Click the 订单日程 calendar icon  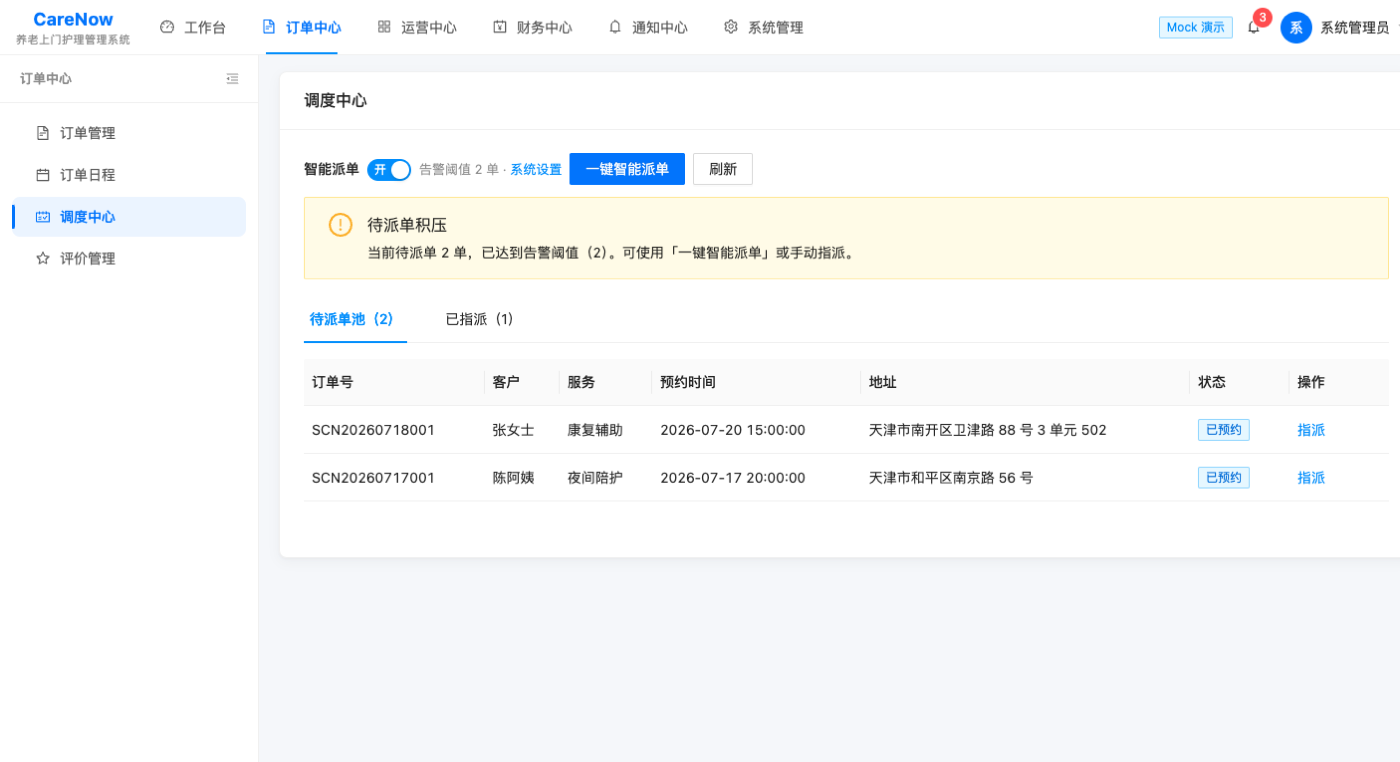(43, 175)
